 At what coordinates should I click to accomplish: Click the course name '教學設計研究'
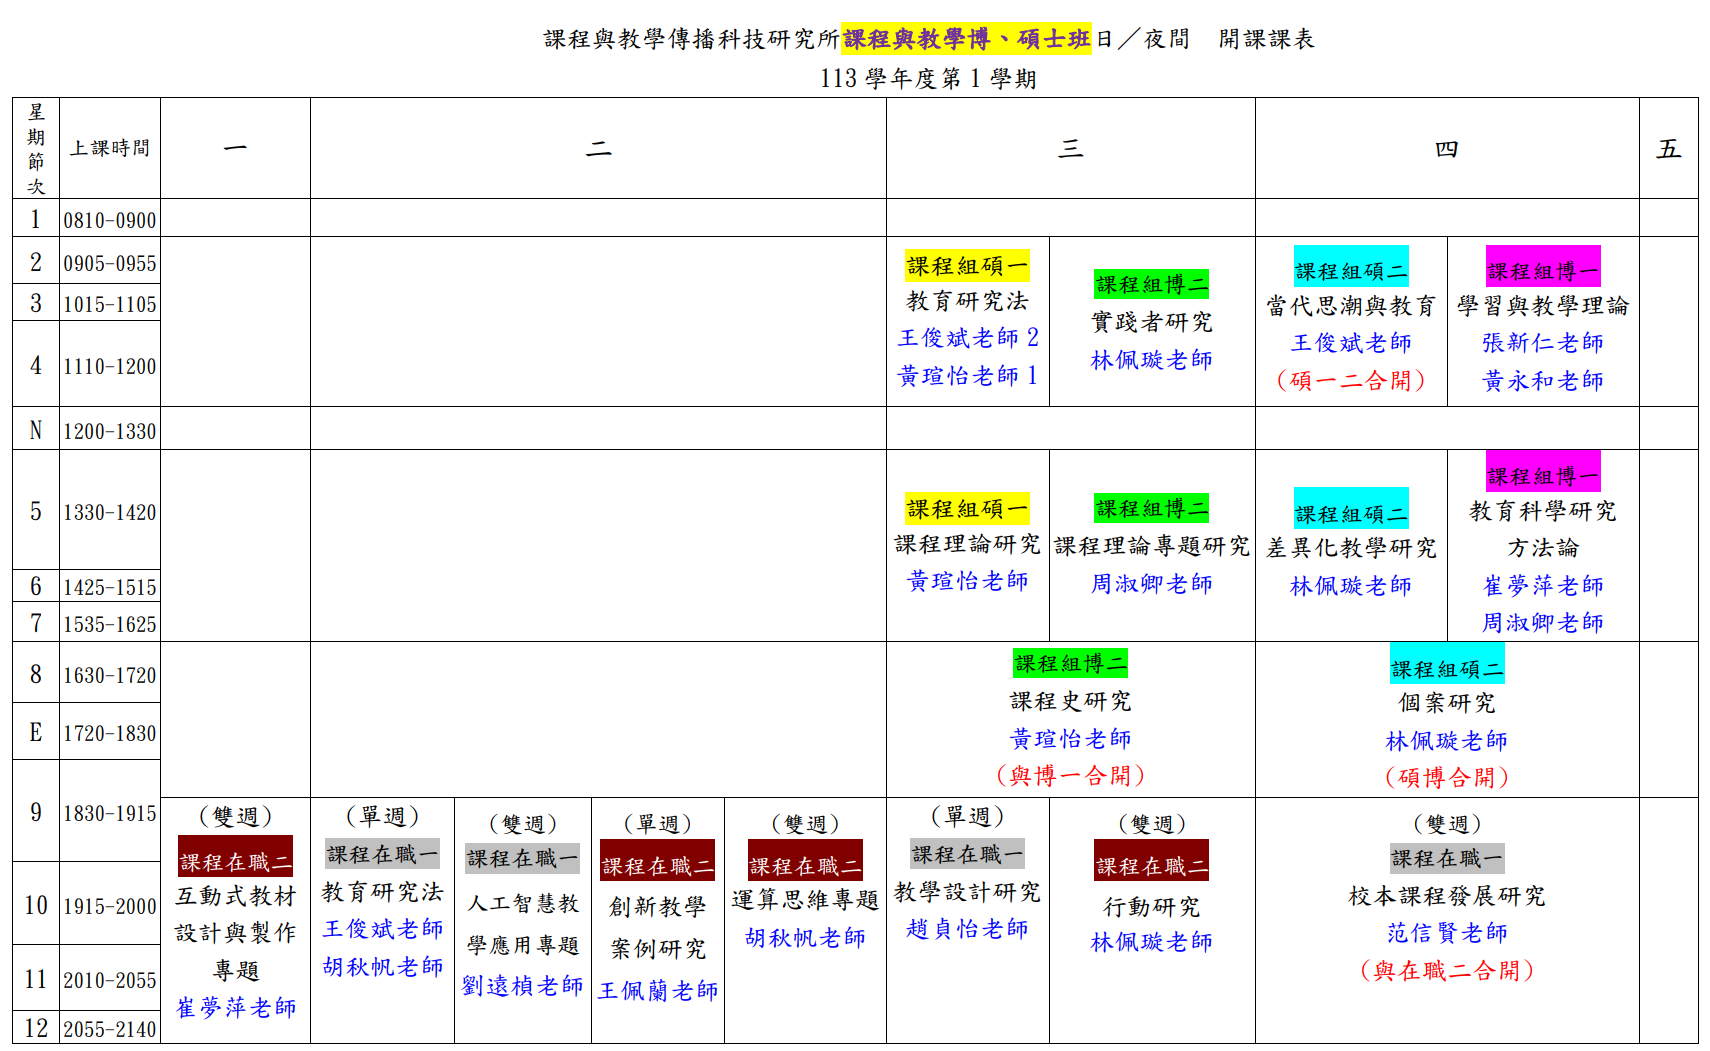(x=967, y=892)
